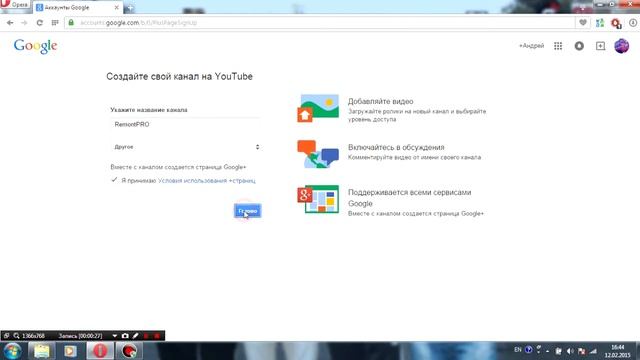Add page to bookmarks with heart icon

click(x=582, y=23)
